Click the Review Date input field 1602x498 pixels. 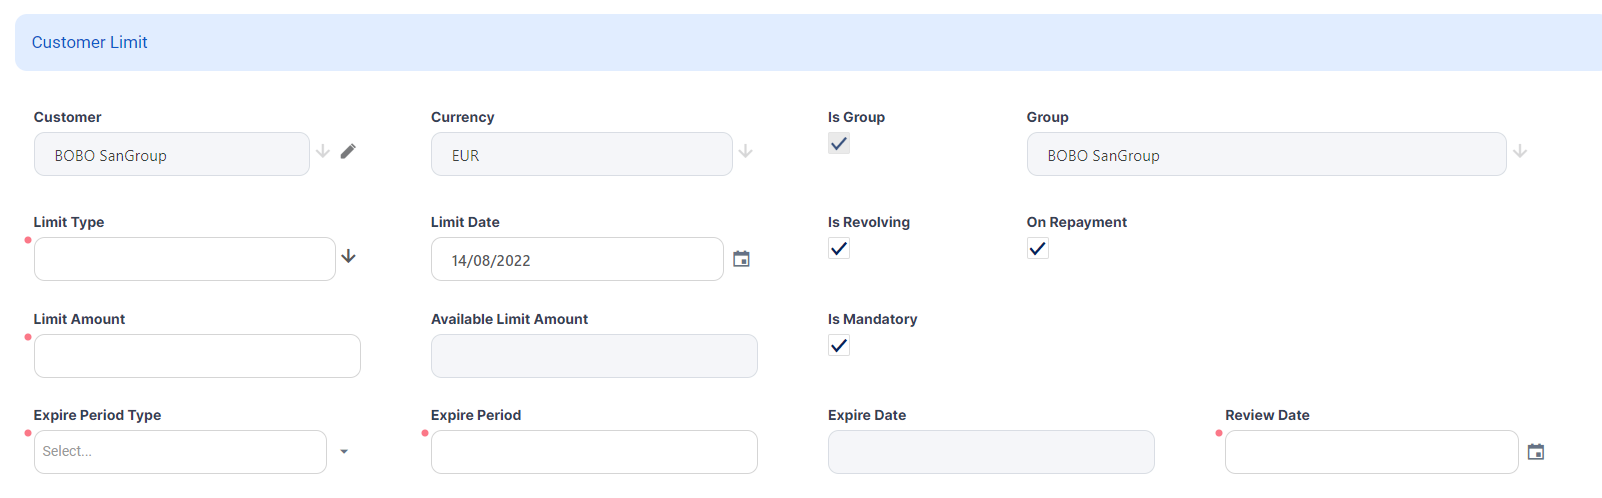pos(1370,452)
